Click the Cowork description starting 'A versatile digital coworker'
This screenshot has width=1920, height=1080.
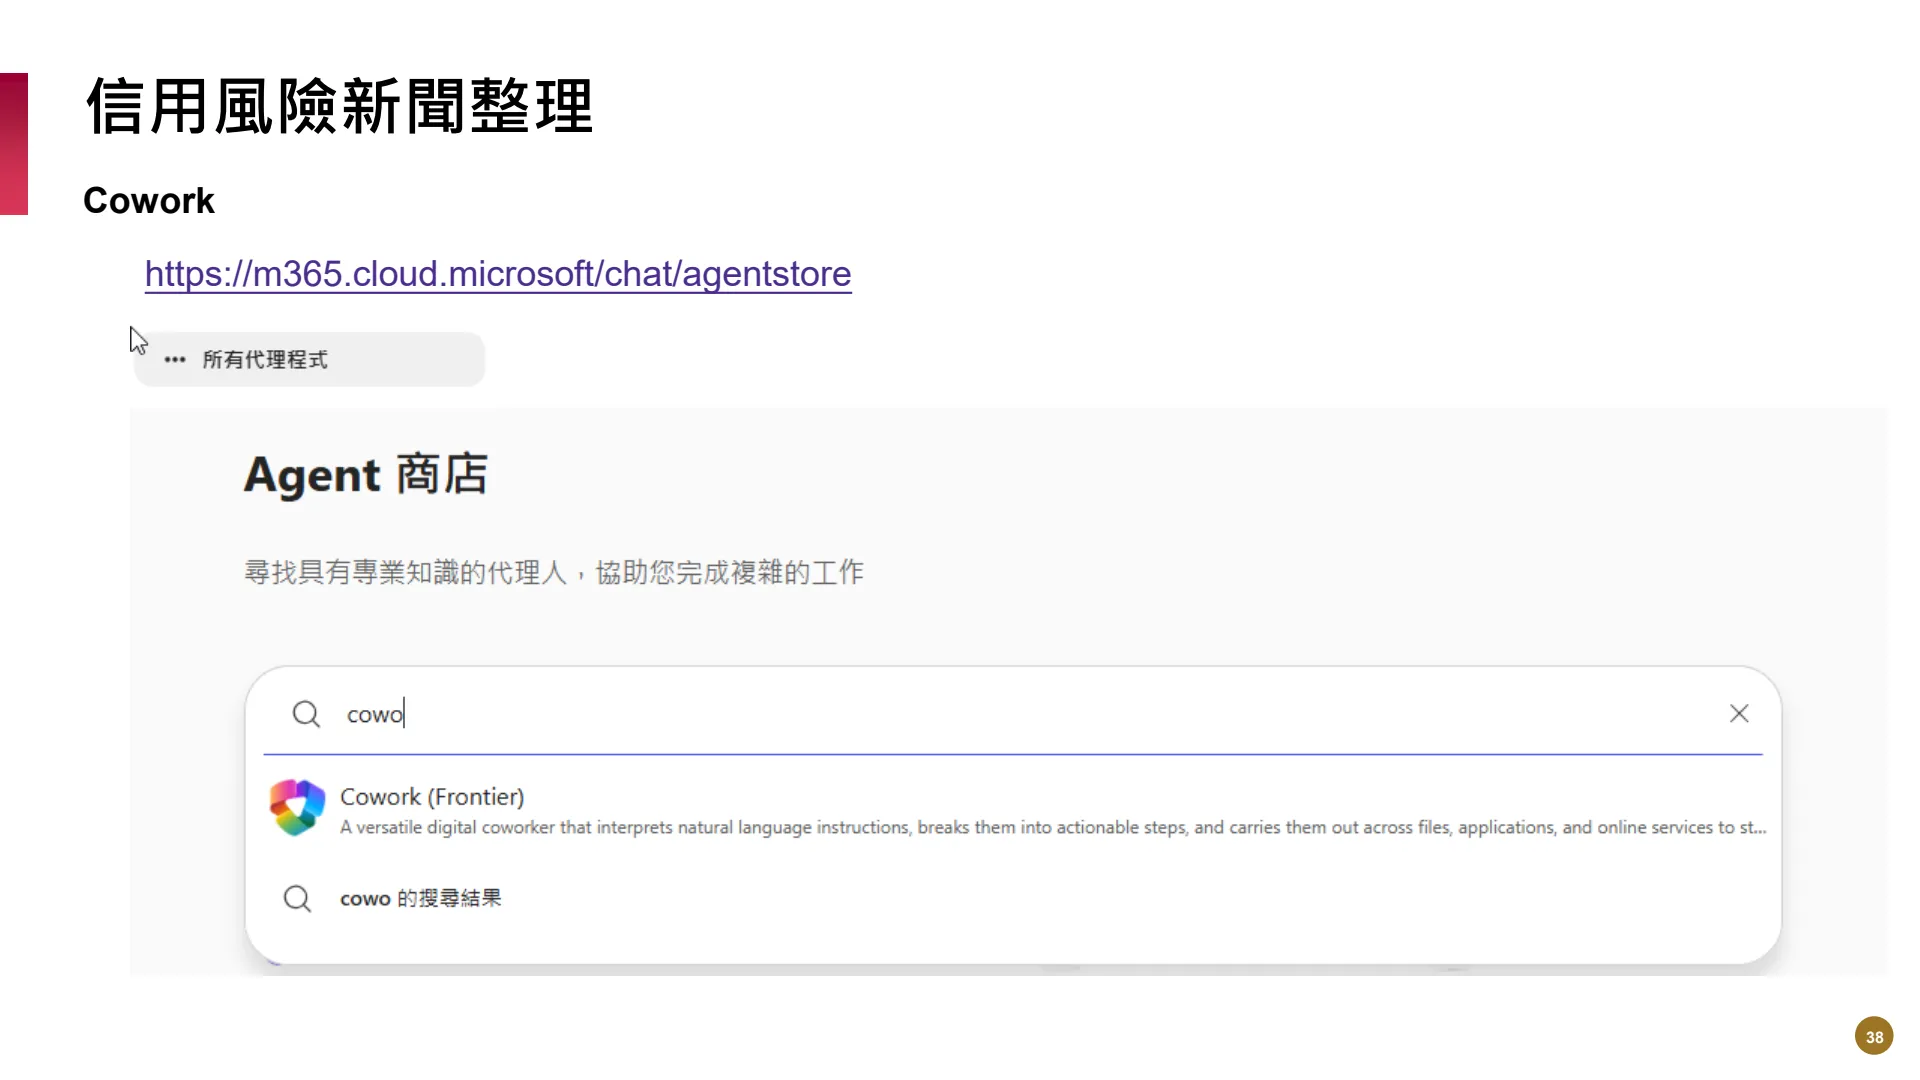1053,828
